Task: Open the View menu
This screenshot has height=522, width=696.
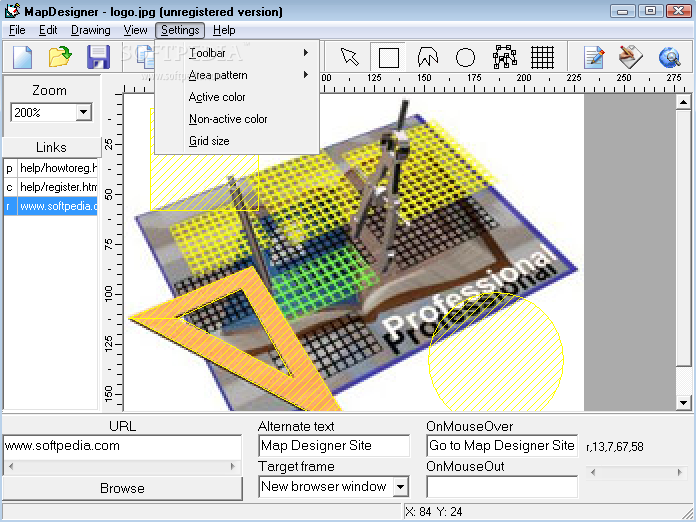Action: 135,30
